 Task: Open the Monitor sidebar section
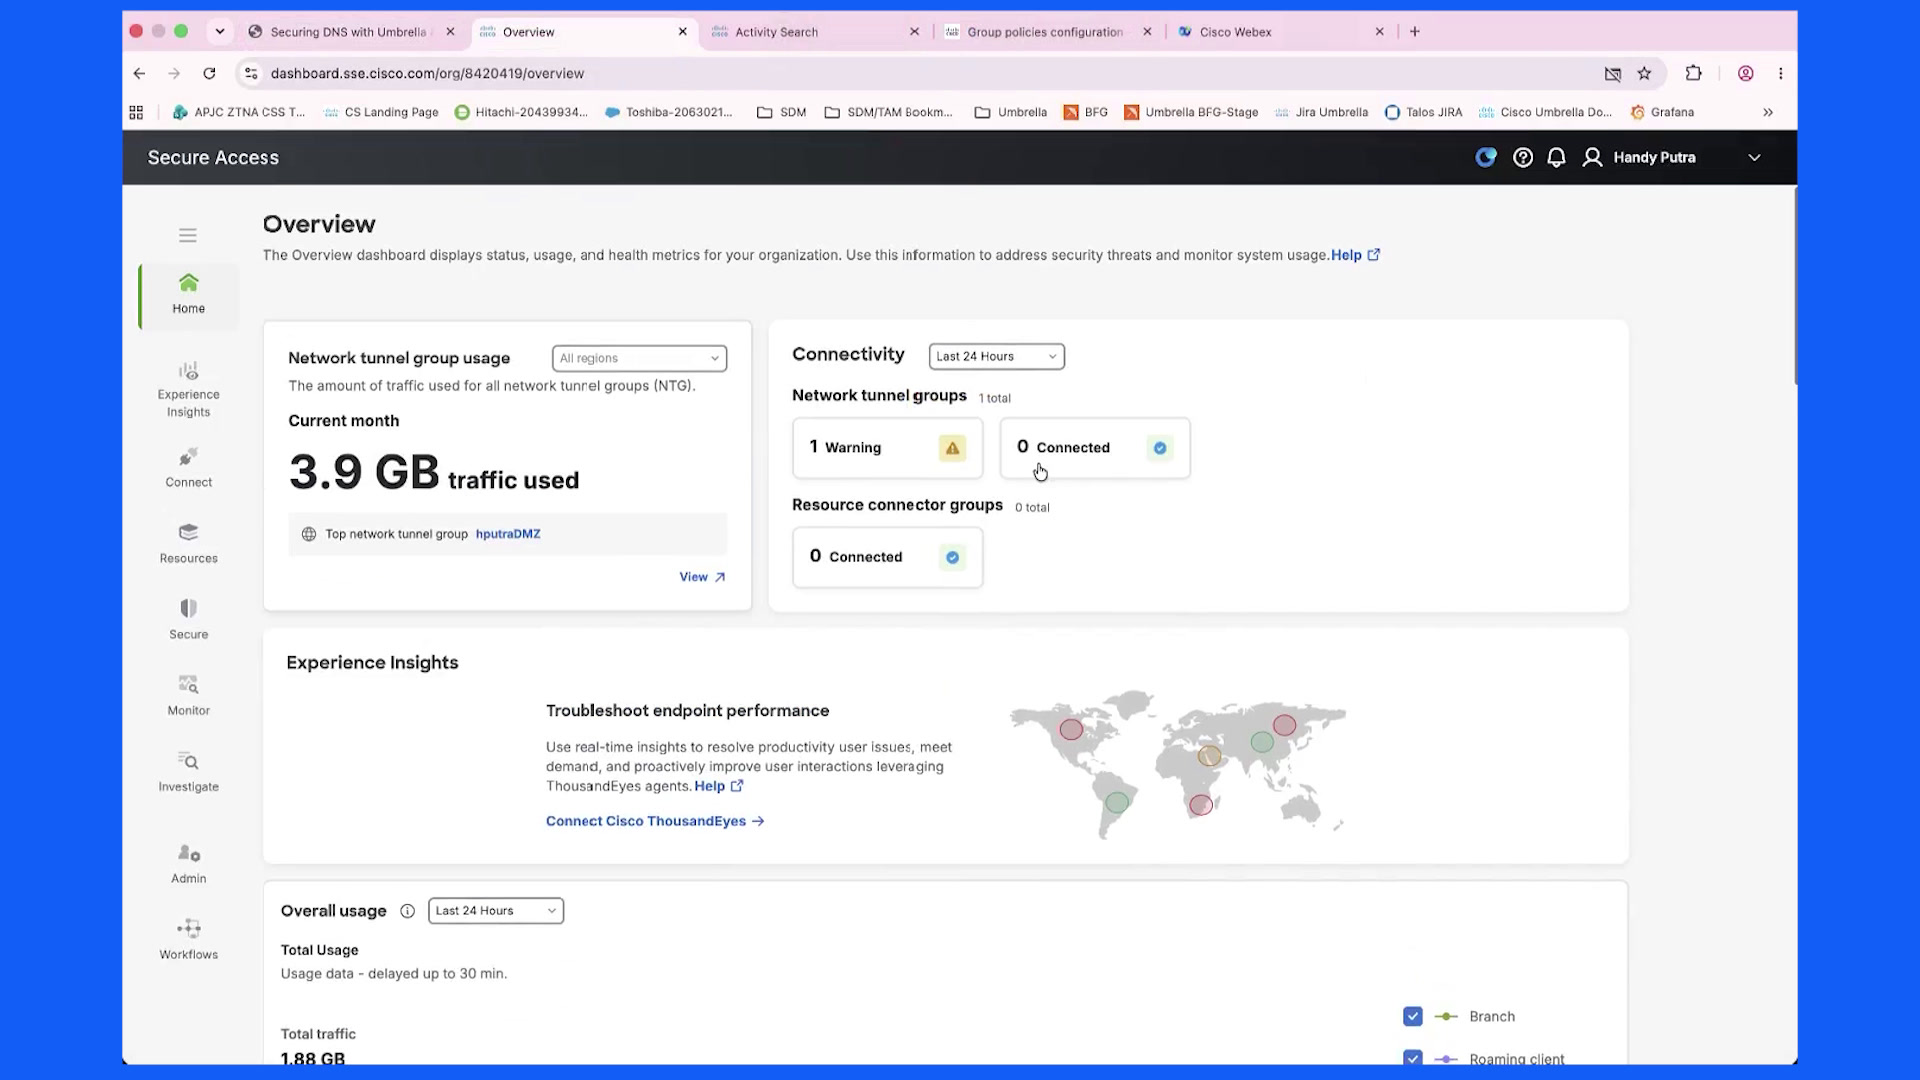pos(188,695)
